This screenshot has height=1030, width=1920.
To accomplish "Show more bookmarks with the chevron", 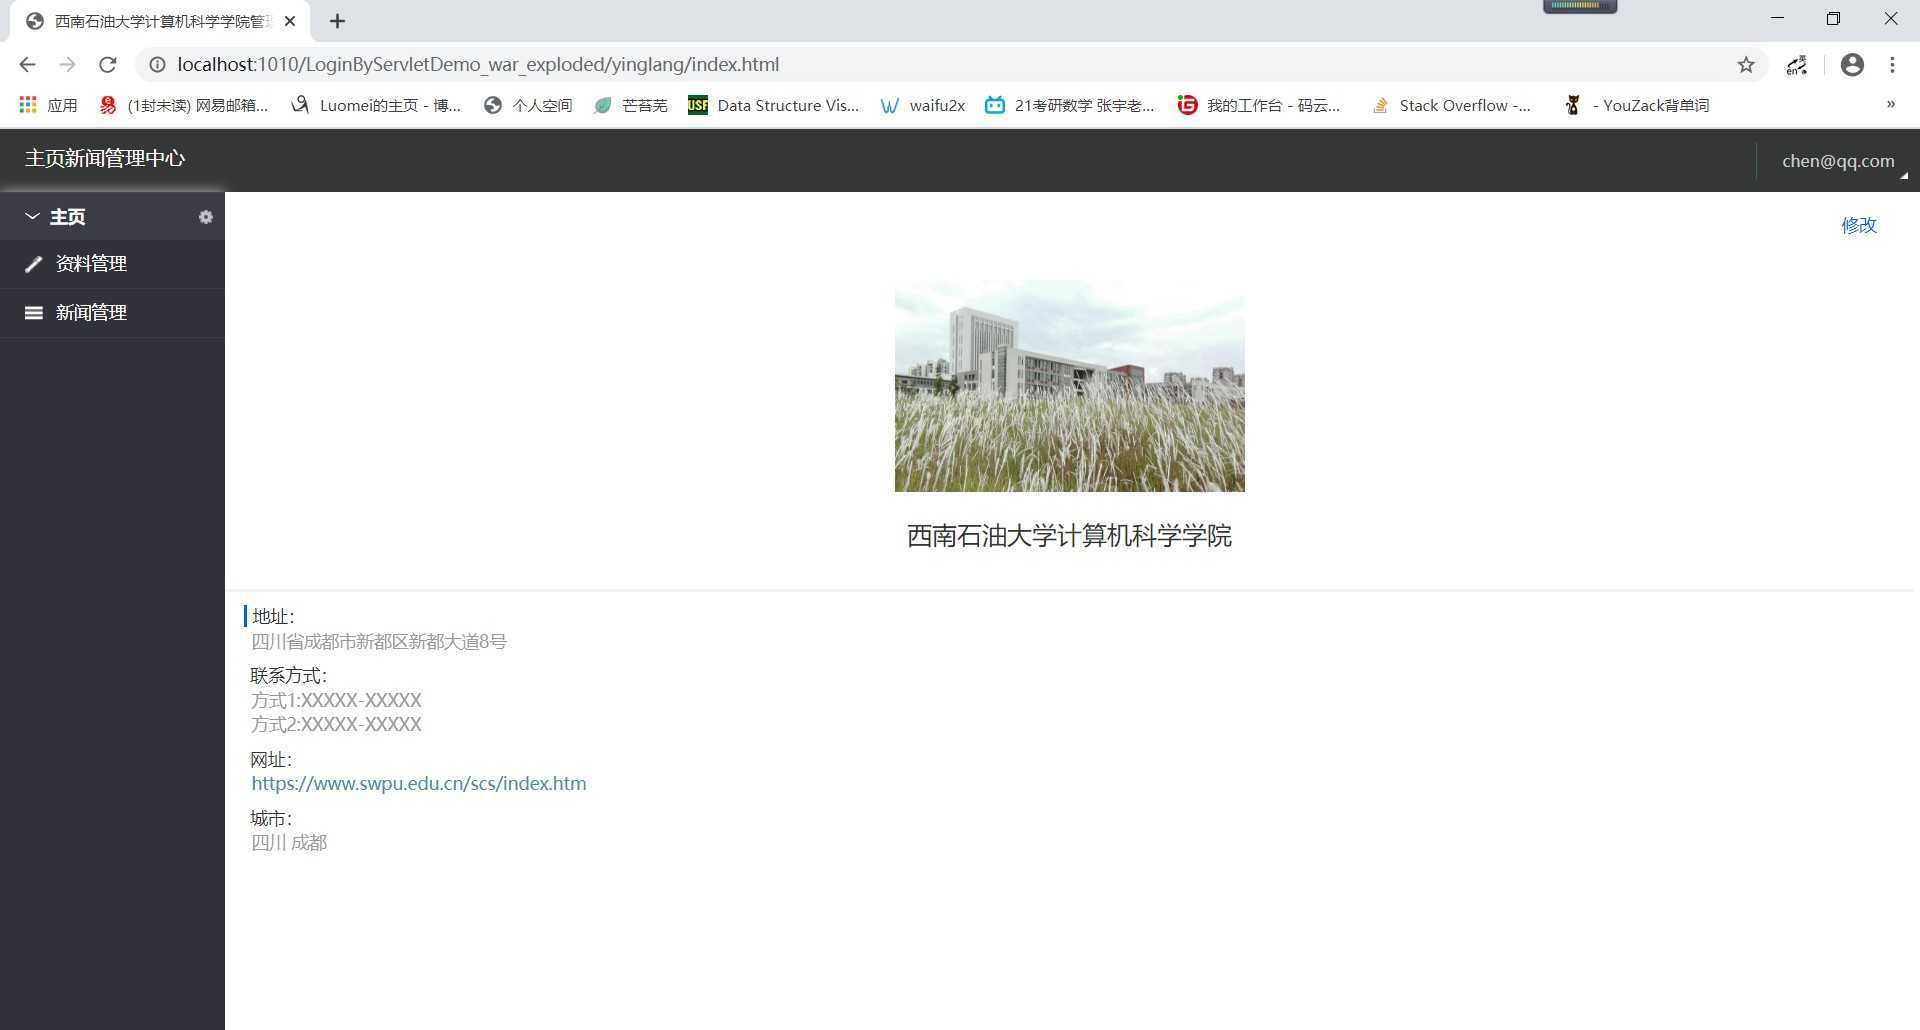I will coord(1890,104).
